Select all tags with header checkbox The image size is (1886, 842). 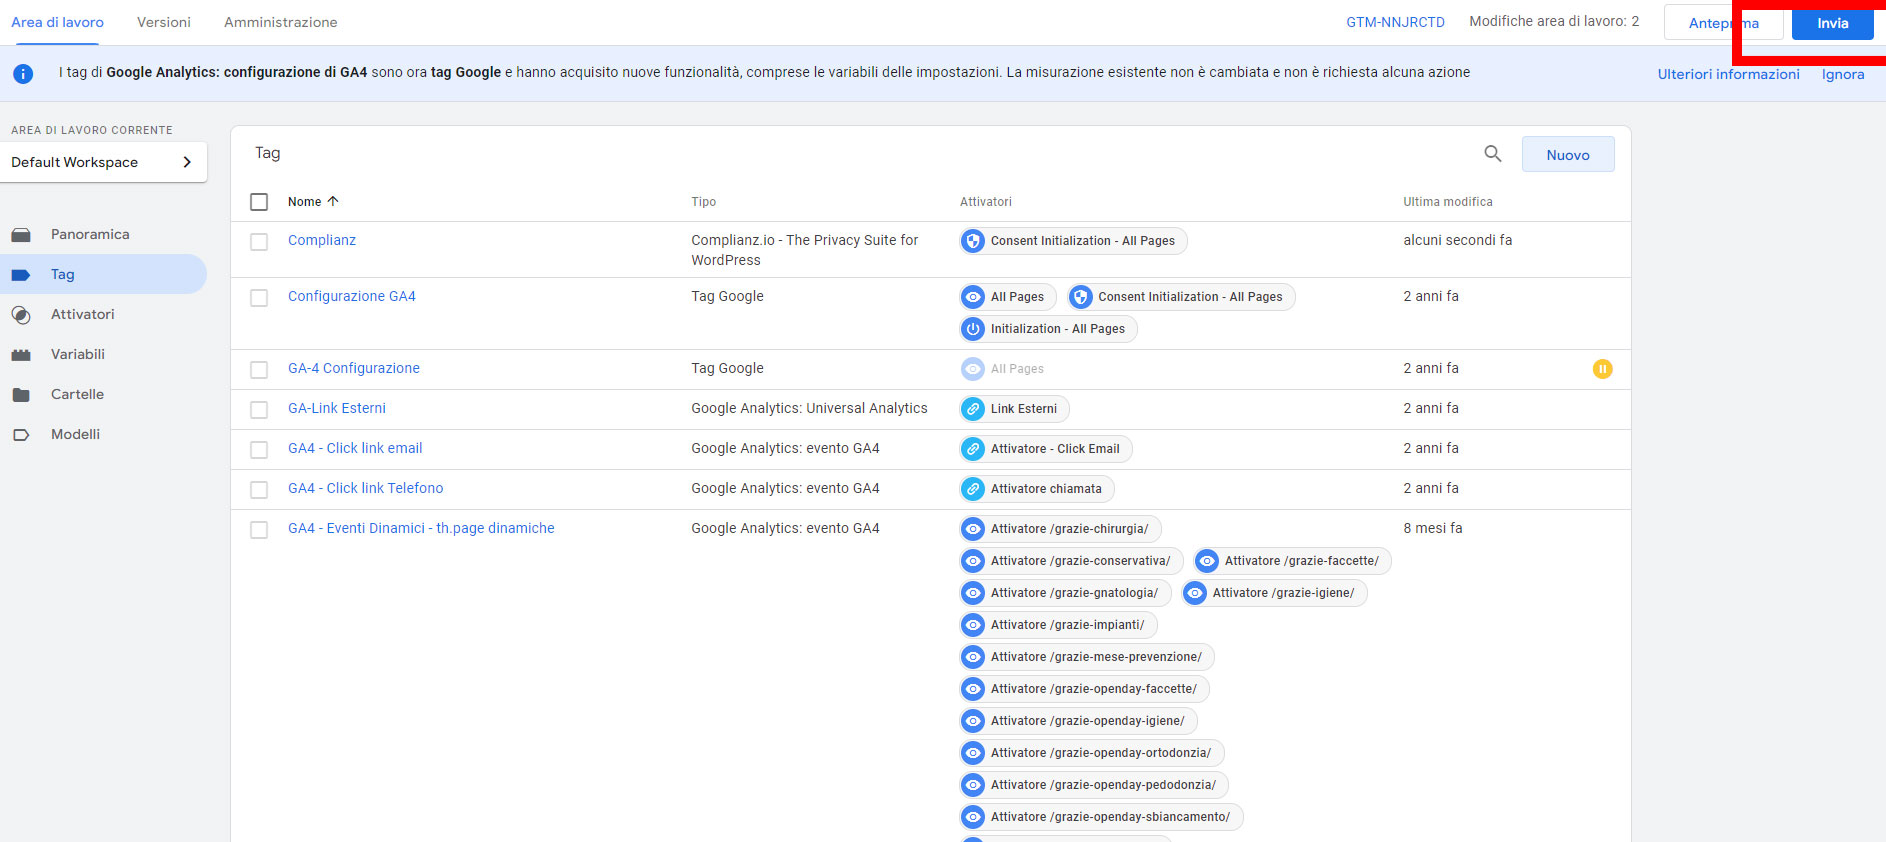(x=259, y=202)
